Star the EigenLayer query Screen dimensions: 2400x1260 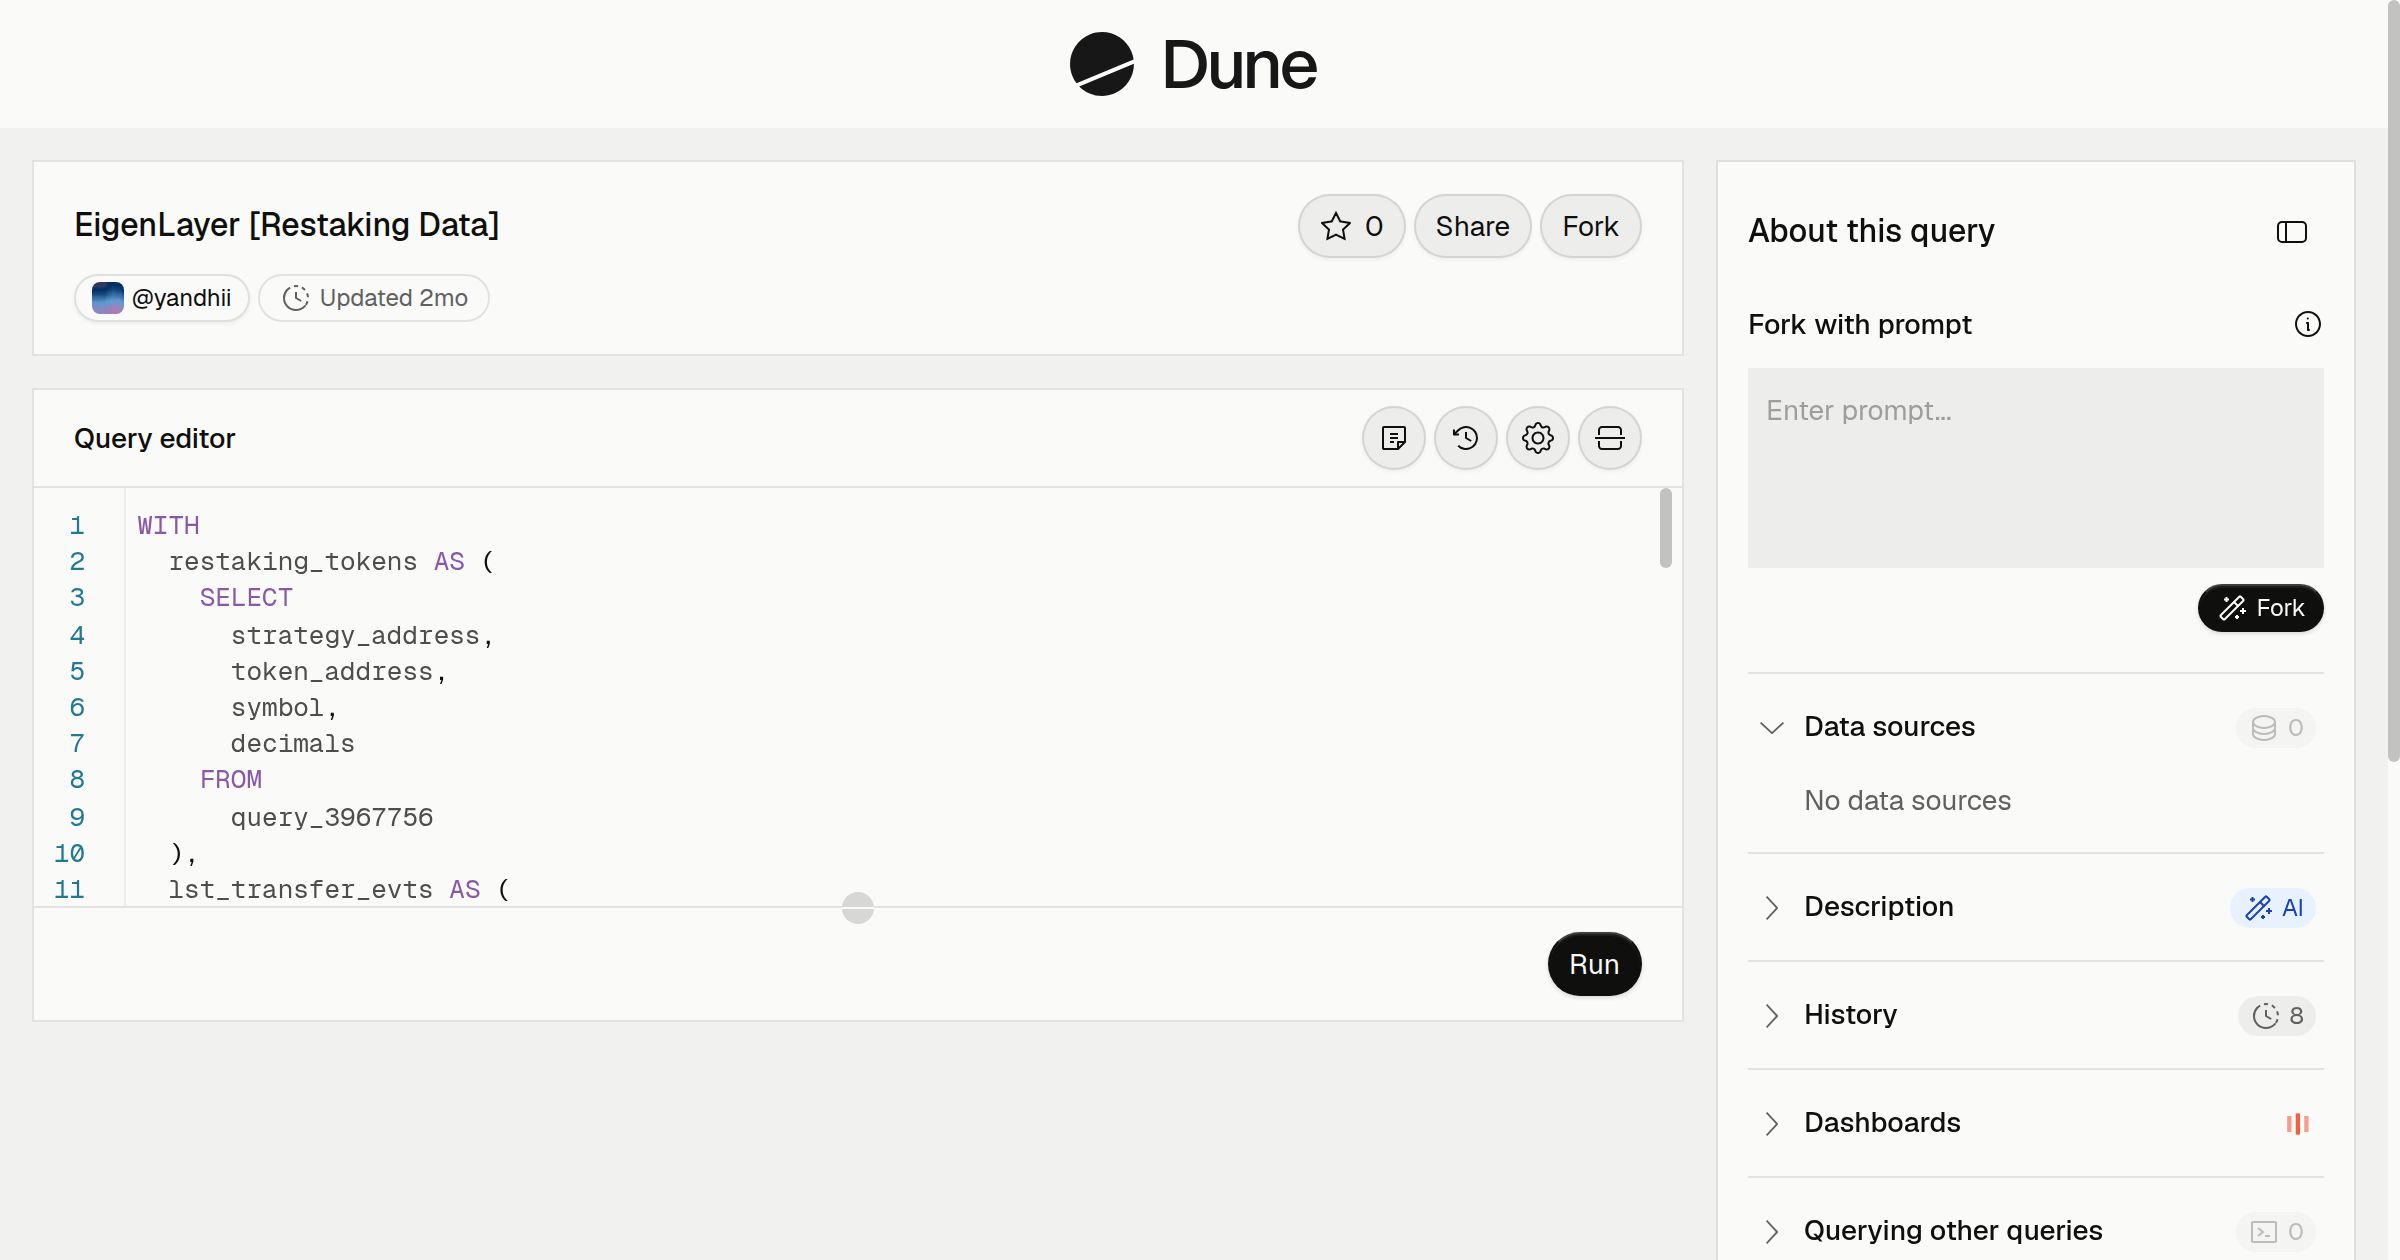pos(1351,226)
